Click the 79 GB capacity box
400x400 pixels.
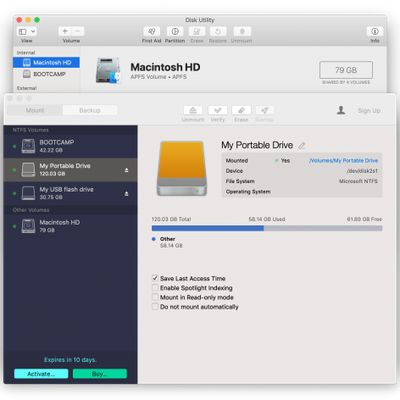pos(346,70)
